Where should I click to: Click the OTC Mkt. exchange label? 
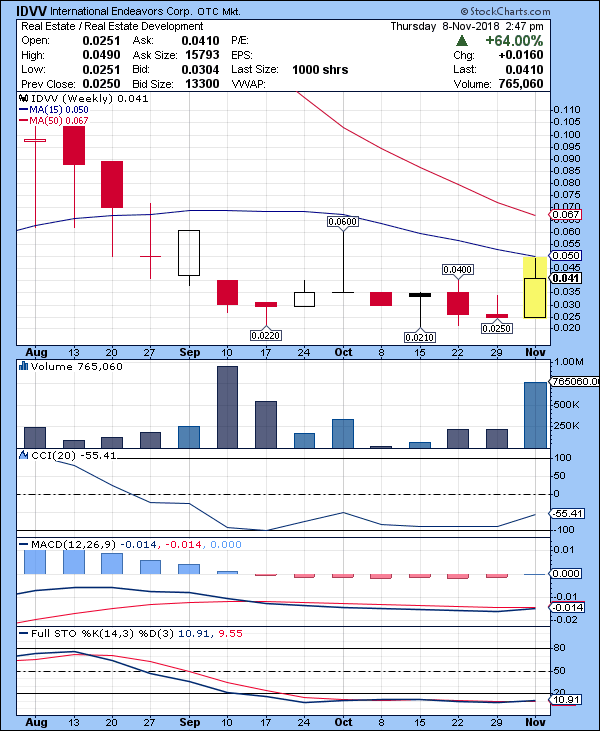click(x=219, y=12)
